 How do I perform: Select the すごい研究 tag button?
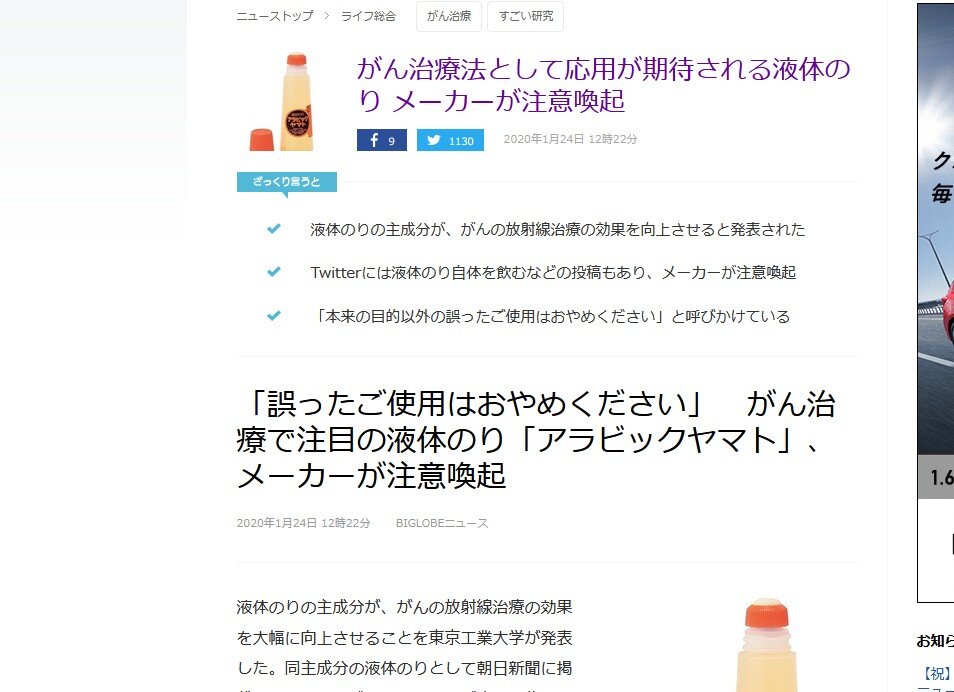point(526,16)
